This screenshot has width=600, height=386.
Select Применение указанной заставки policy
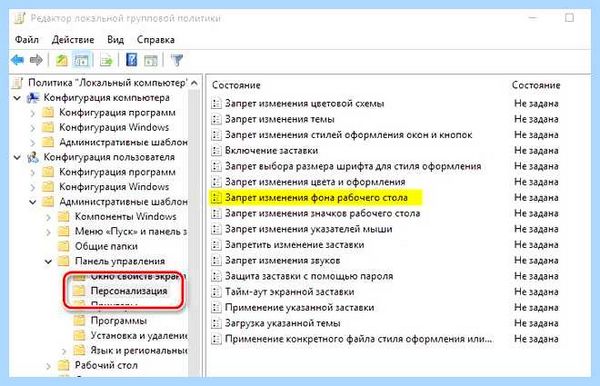point(299,308)
